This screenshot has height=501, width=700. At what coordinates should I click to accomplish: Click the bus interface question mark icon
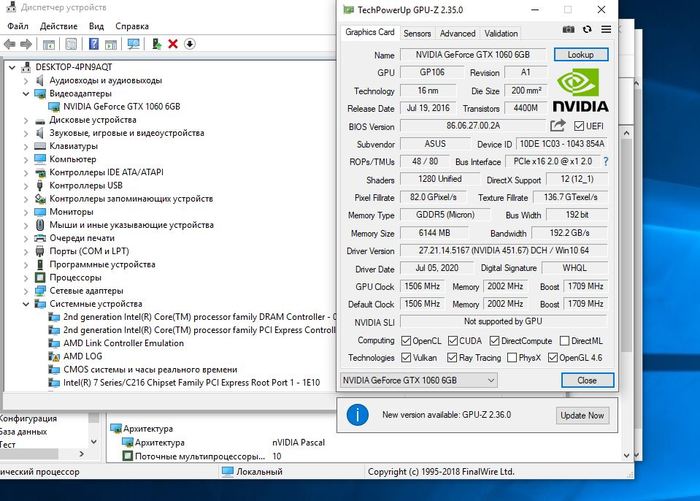[x=605, y=161]
